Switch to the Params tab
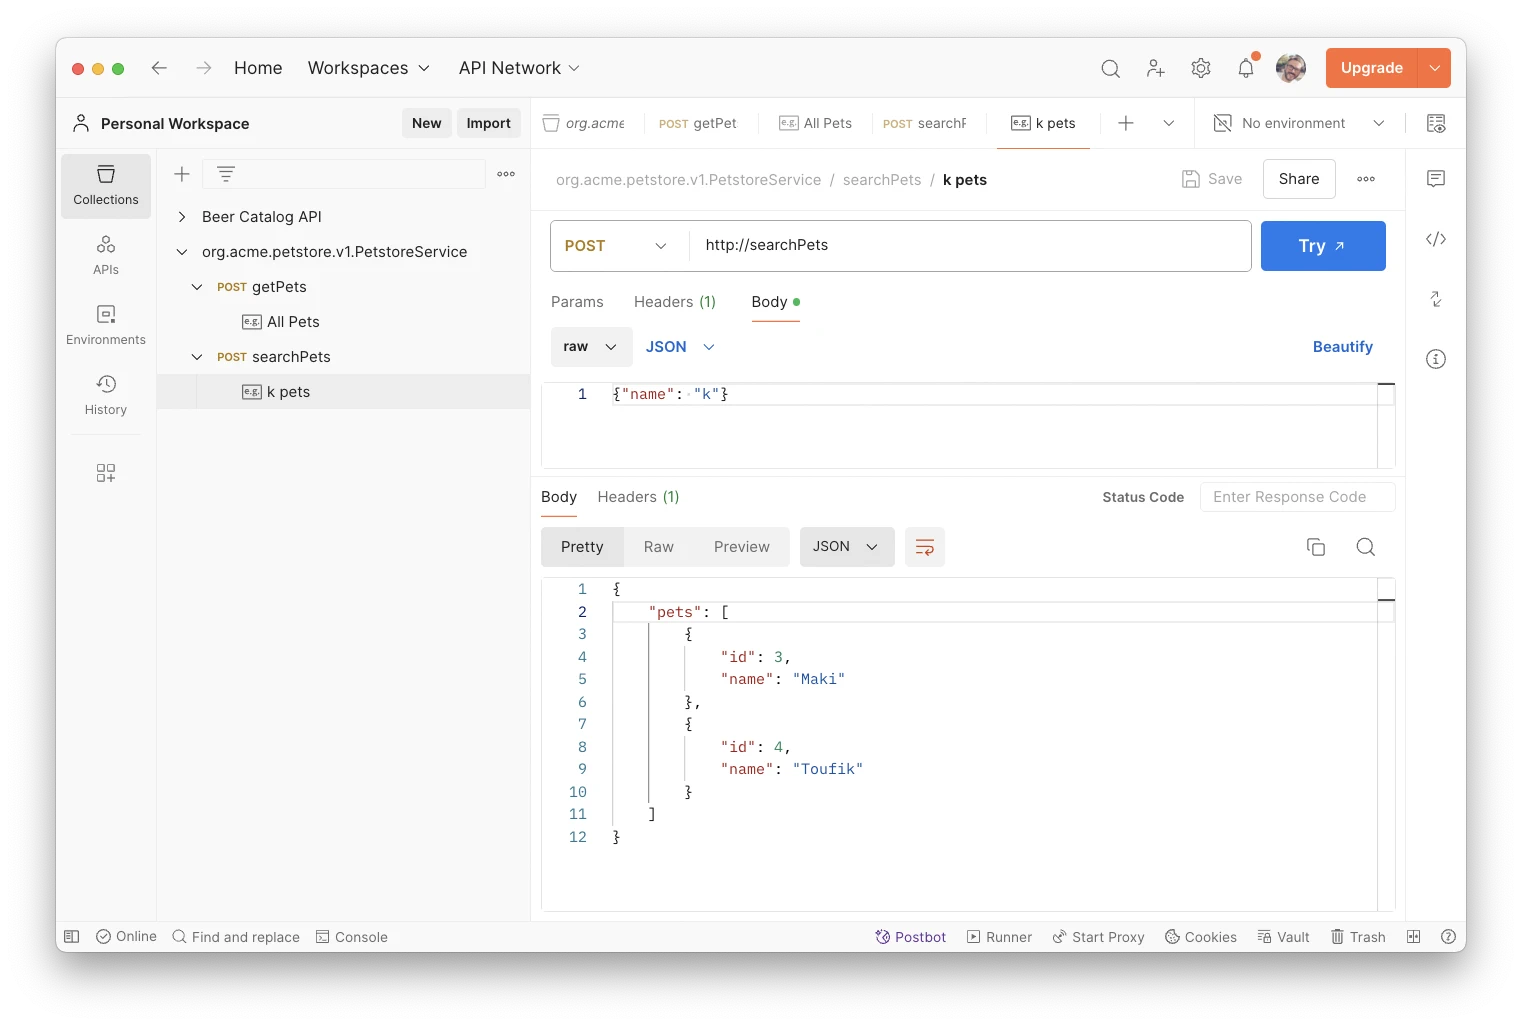The width and height of the screenshot is (1522, 1026). pyautogui.click(x=577, y=302)
